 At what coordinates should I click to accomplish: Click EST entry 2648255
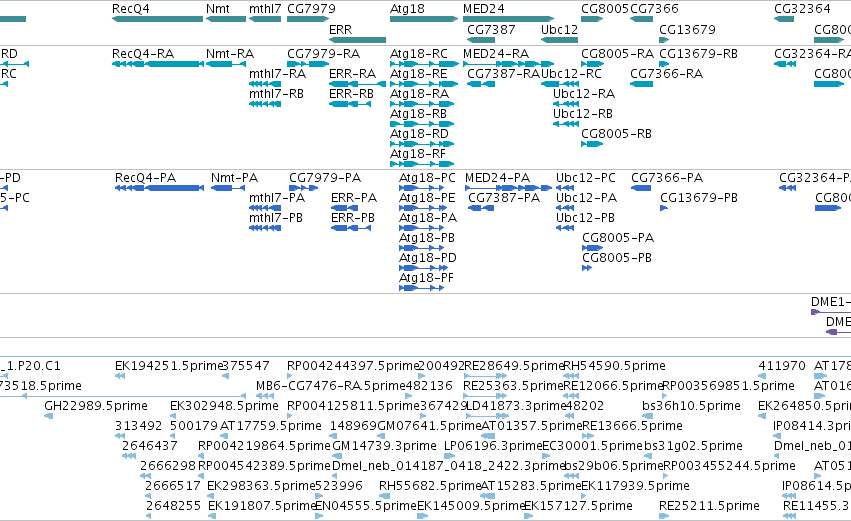[149, 516]
